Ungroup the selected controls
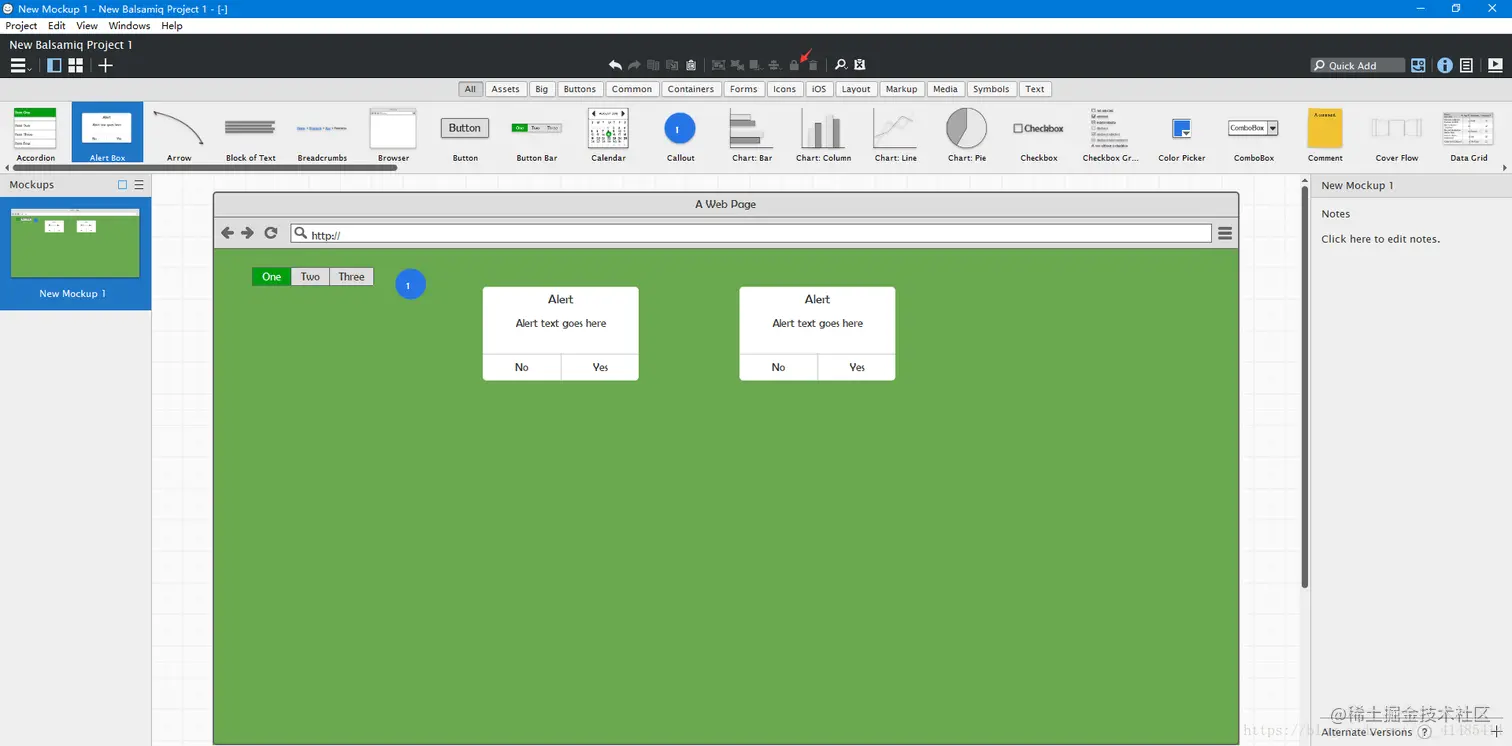The width and height of the screenshot is (1512, 746). pyautogui.click(x=737, y=65)
